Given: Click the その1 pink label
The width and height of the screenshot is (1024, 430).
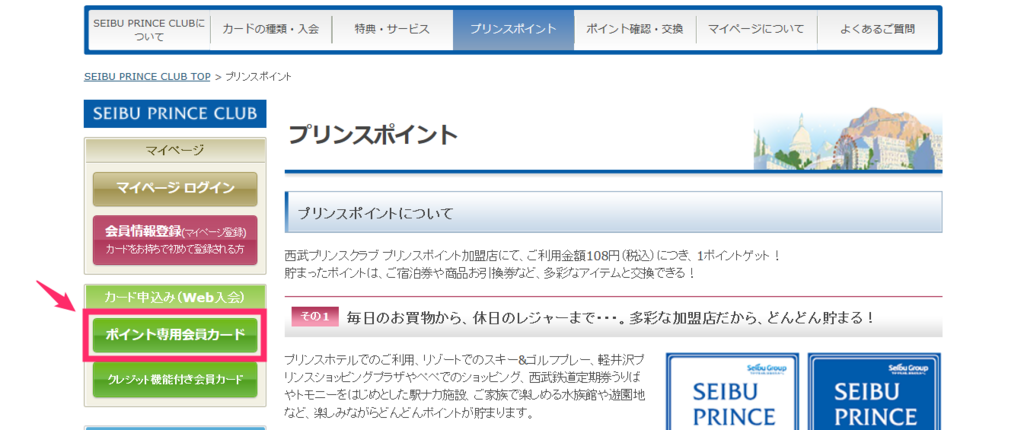Looking at the screenshot, I should tap(315, 318).
